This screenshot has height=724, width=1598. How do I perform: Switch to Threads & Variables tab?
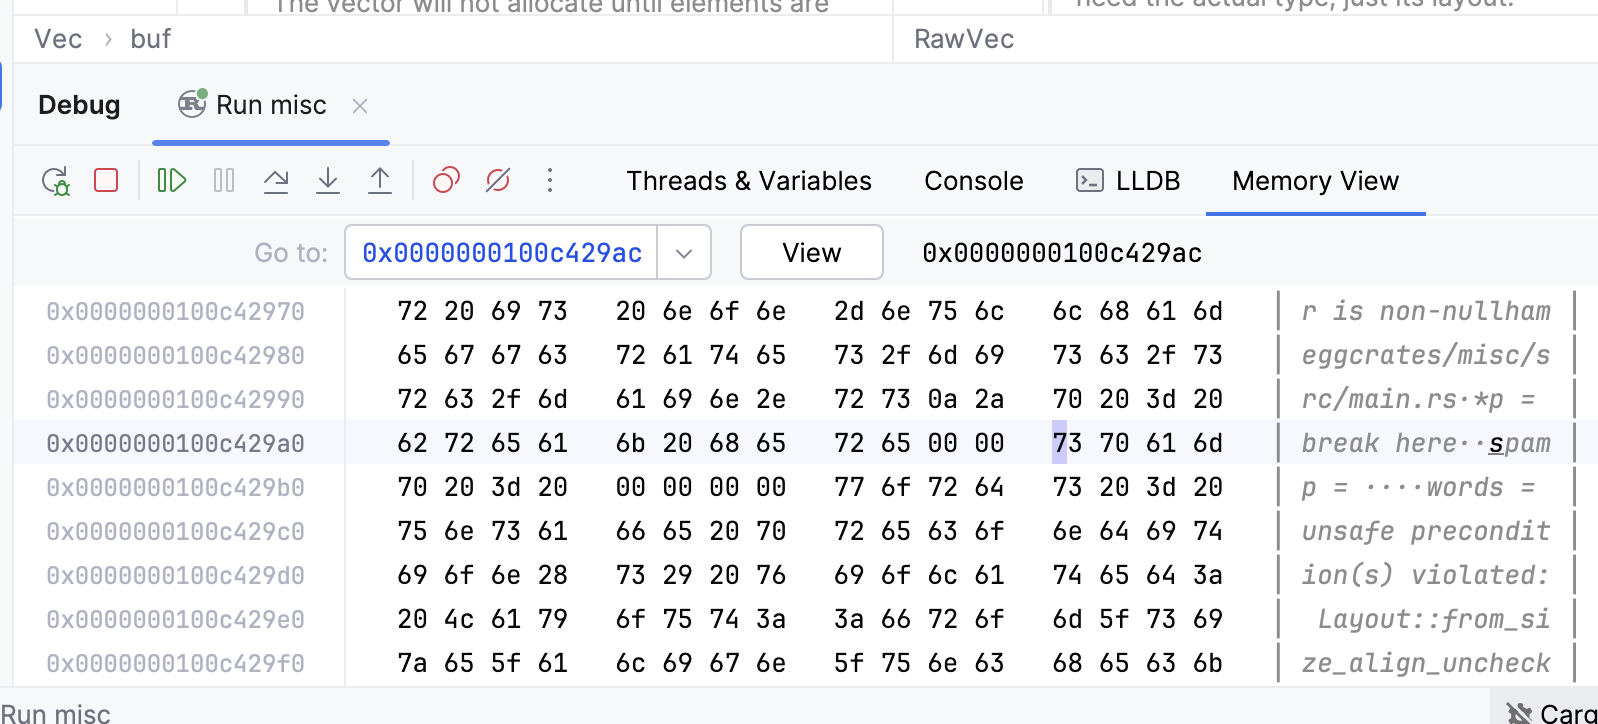(749, 181)
